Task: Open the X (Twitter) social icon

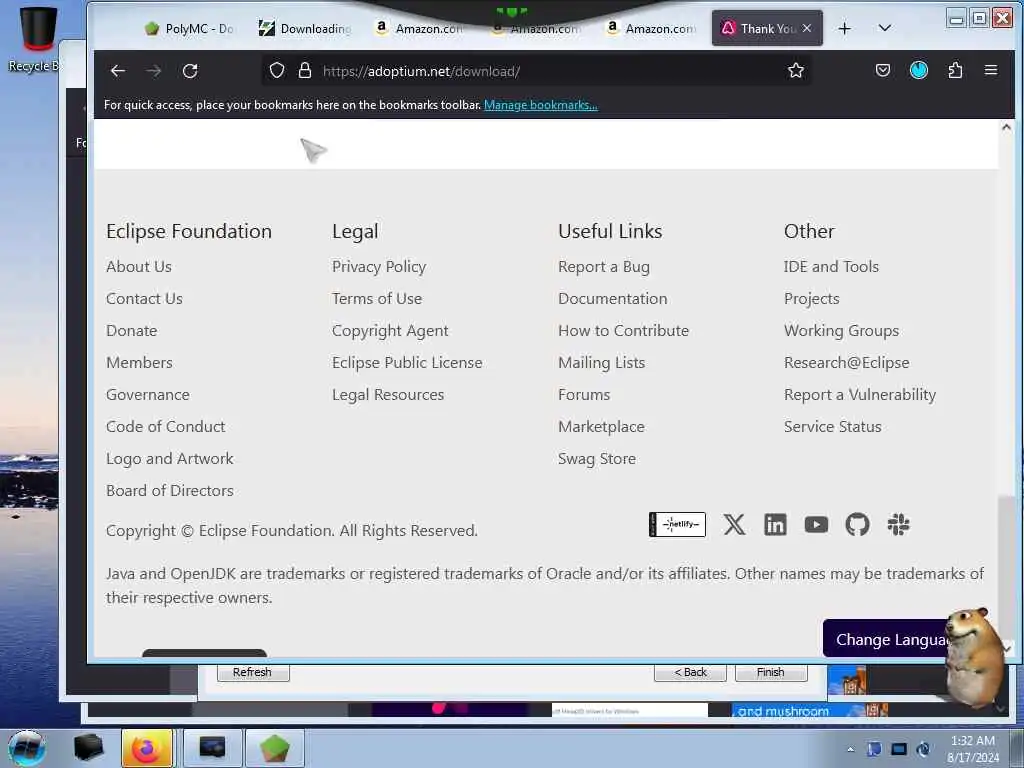Action: pos(734,524)
